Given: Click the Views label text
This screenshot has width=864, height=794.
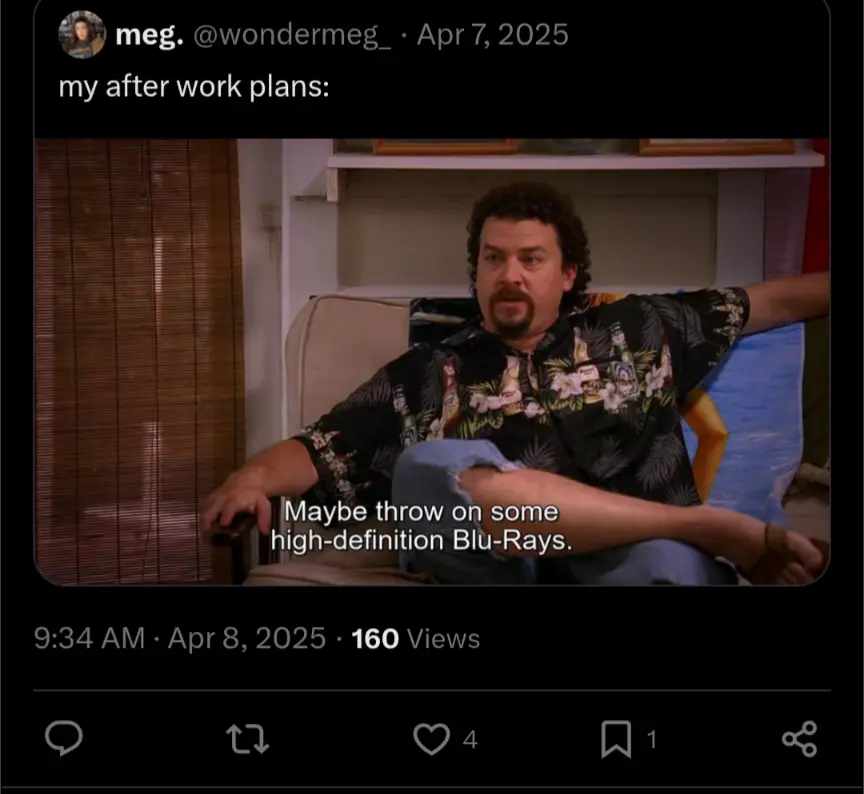Looking at the screenshot, I should click(x=444, y=639).
